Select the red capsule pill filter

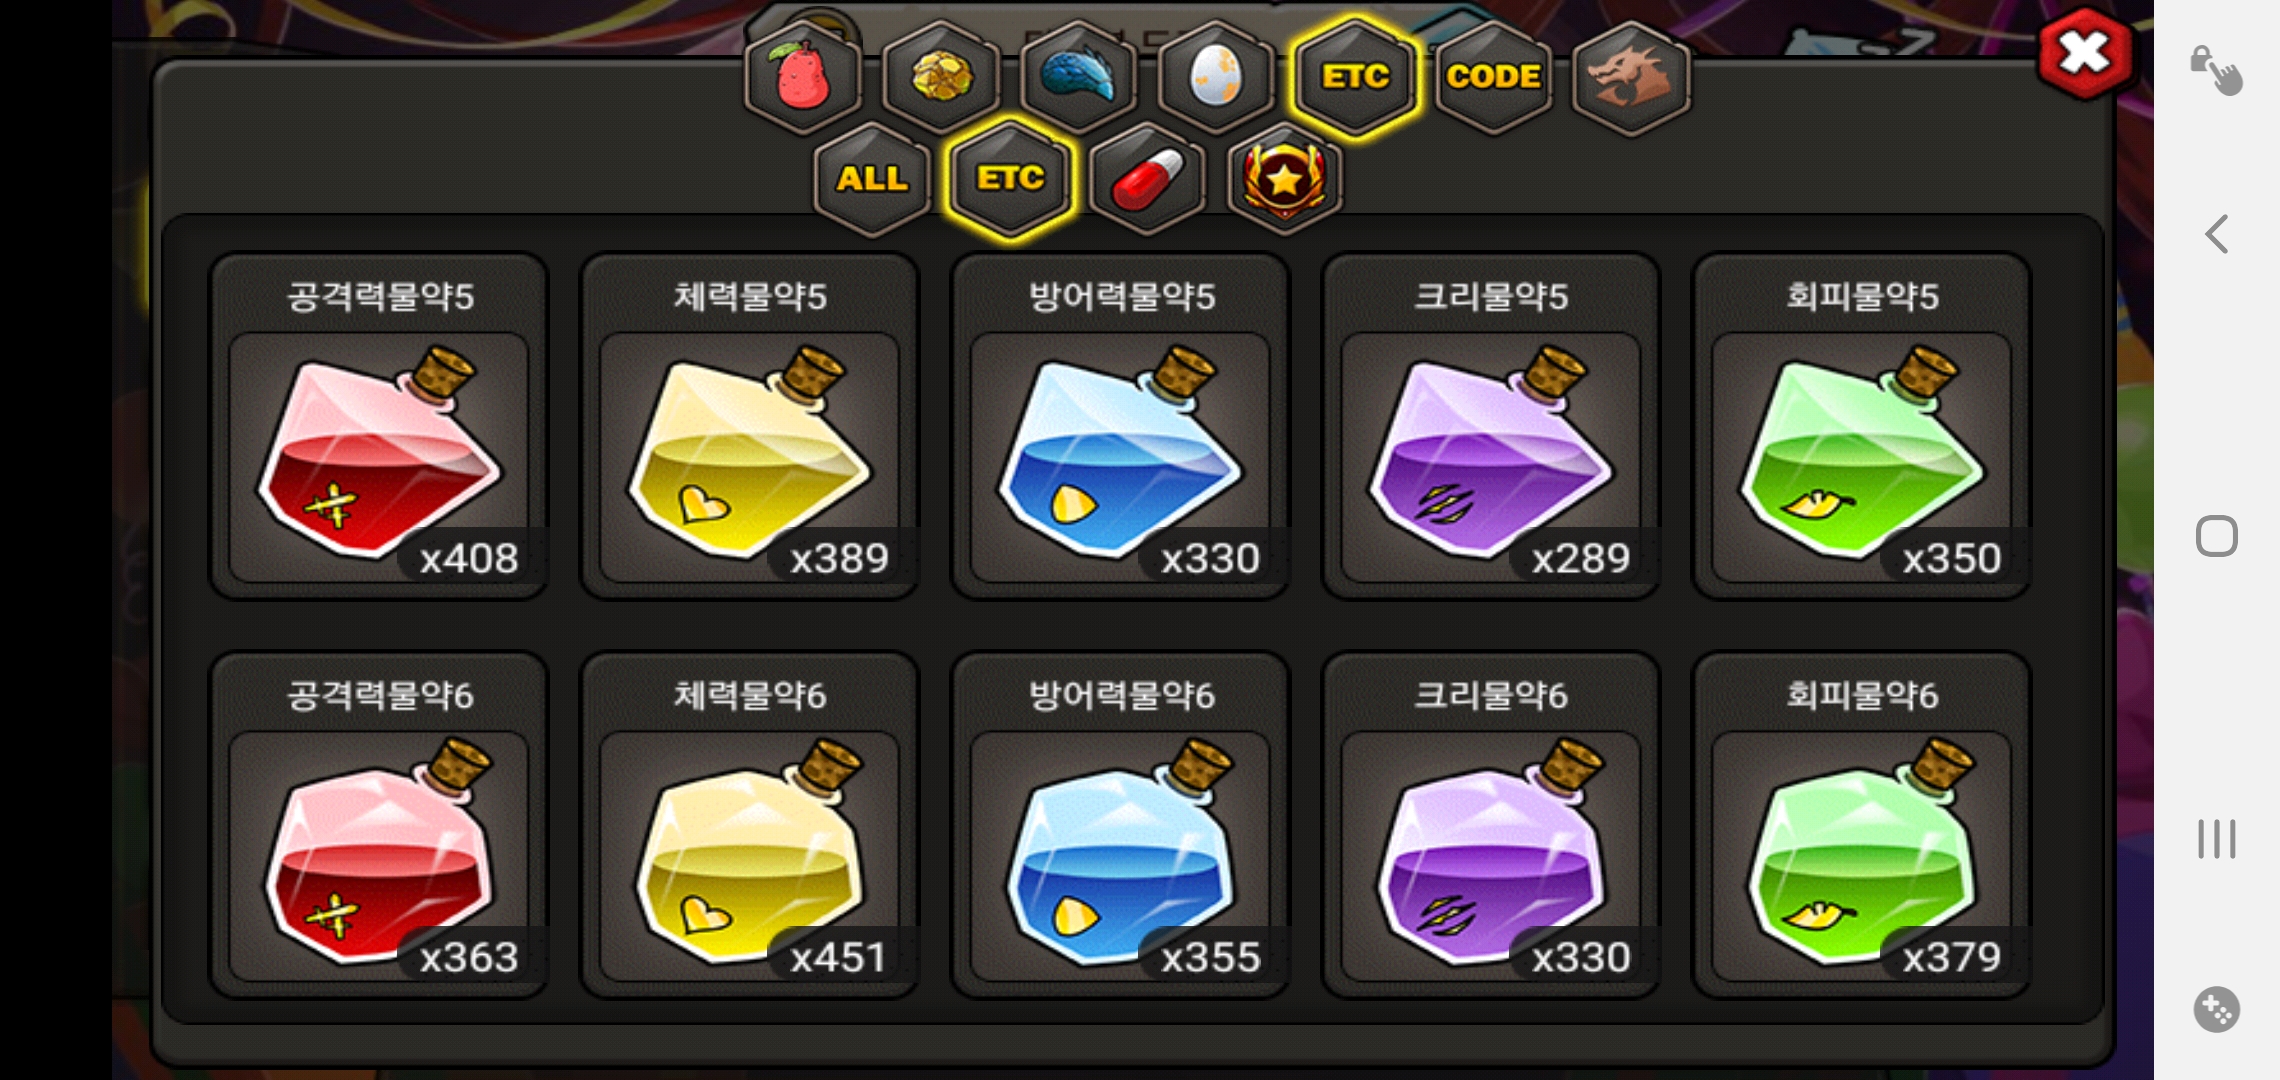(1147, 180)
